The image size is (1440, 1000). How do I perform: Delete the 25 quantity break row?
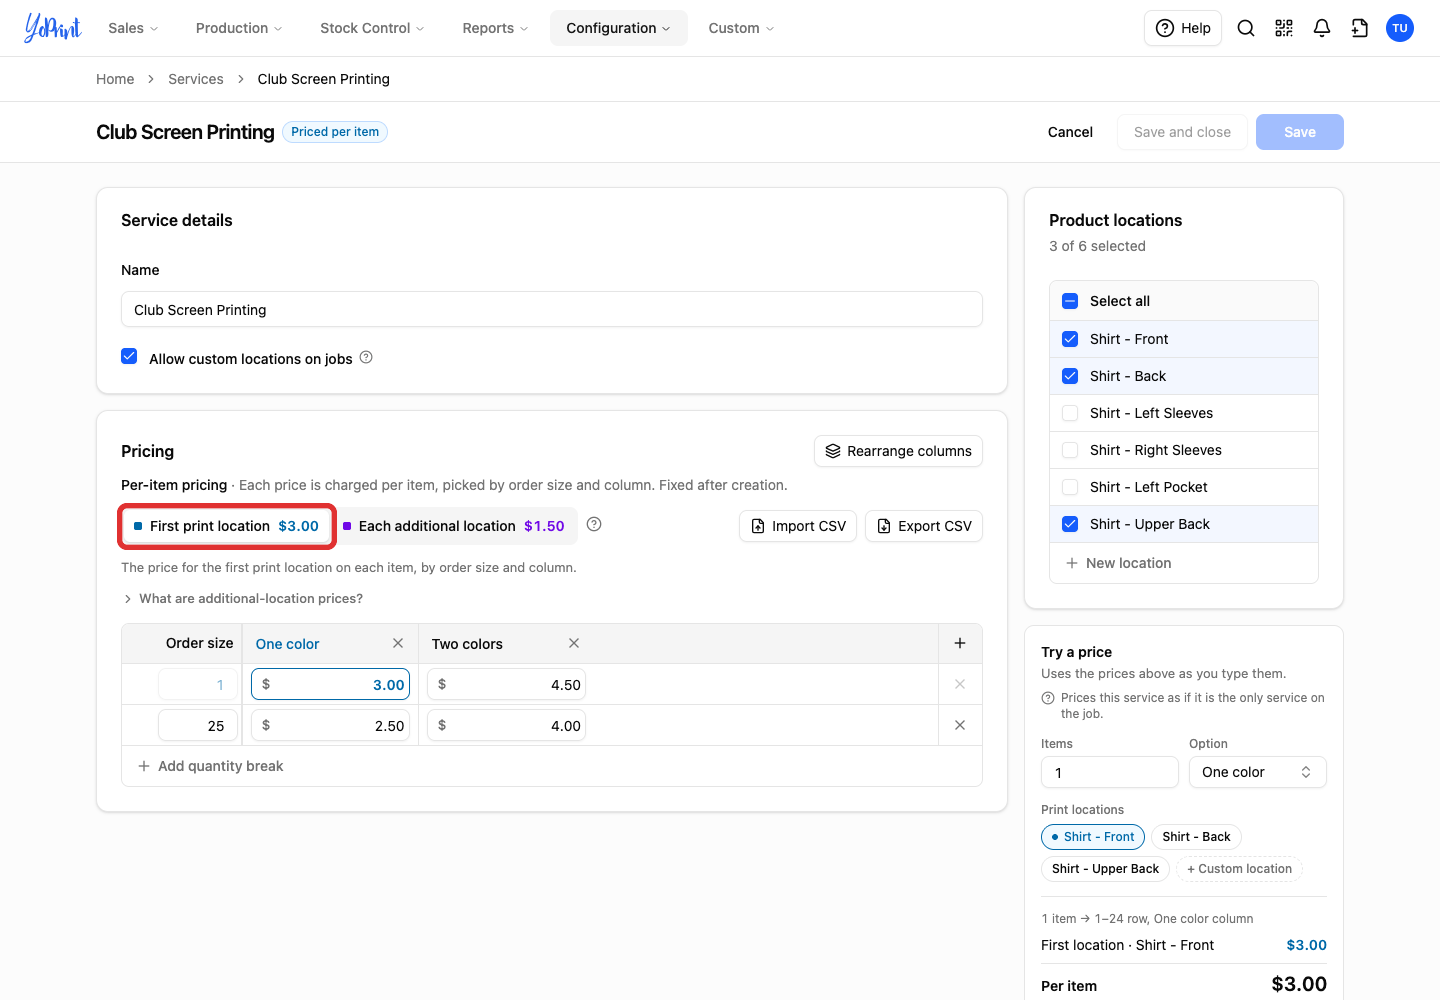point(960,725)
